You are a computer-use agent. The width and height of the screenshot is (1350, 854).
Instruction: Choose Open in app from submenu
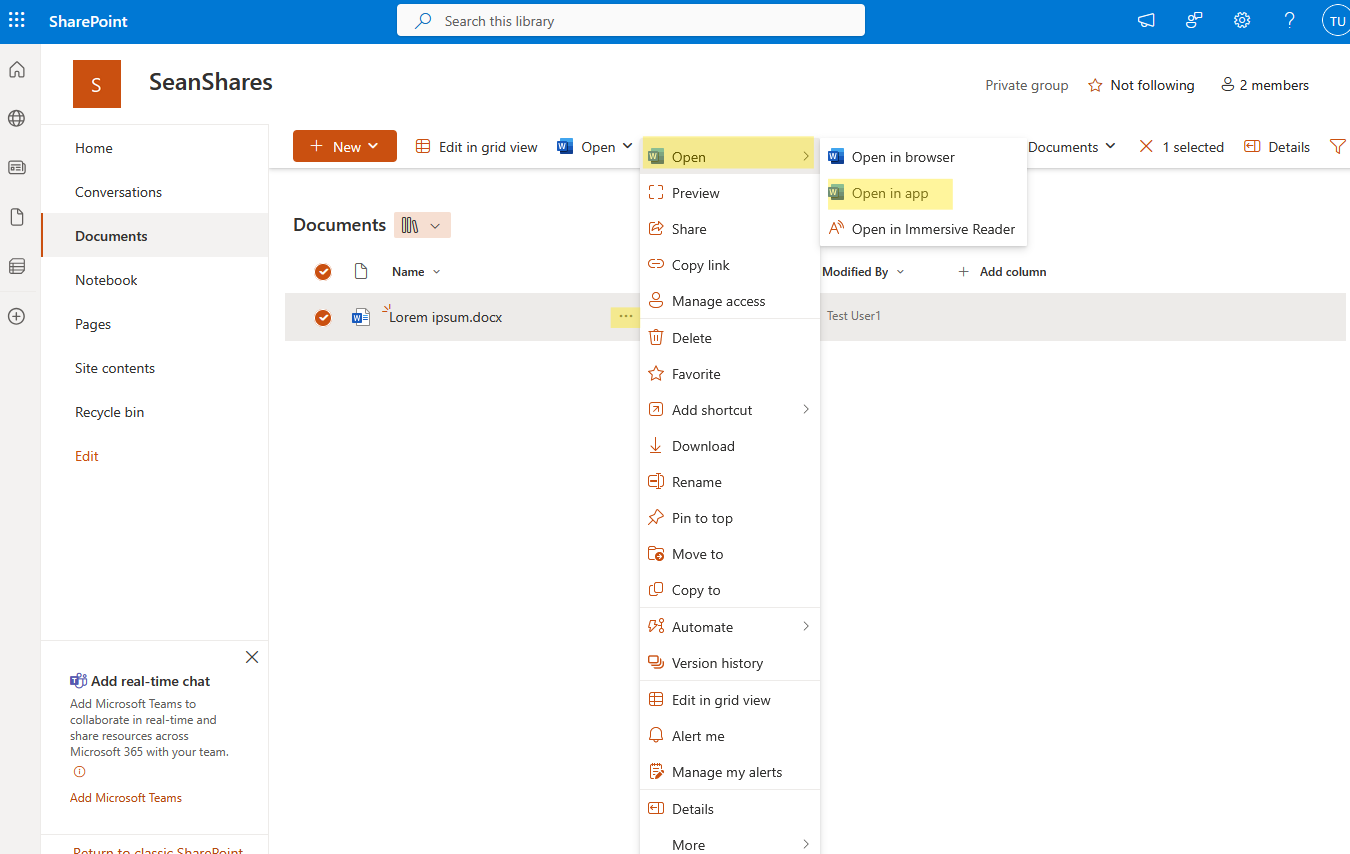pos(889,193)
